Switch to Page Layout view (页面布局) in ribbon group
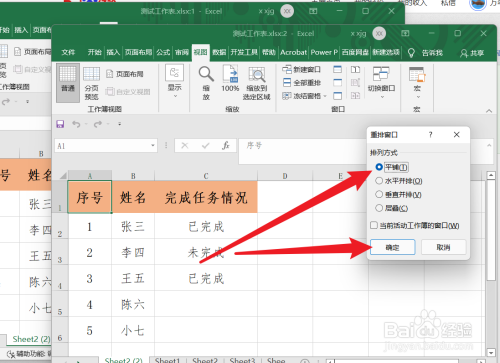This screenshot has height=363, width=500. click(x=125, y=74)
